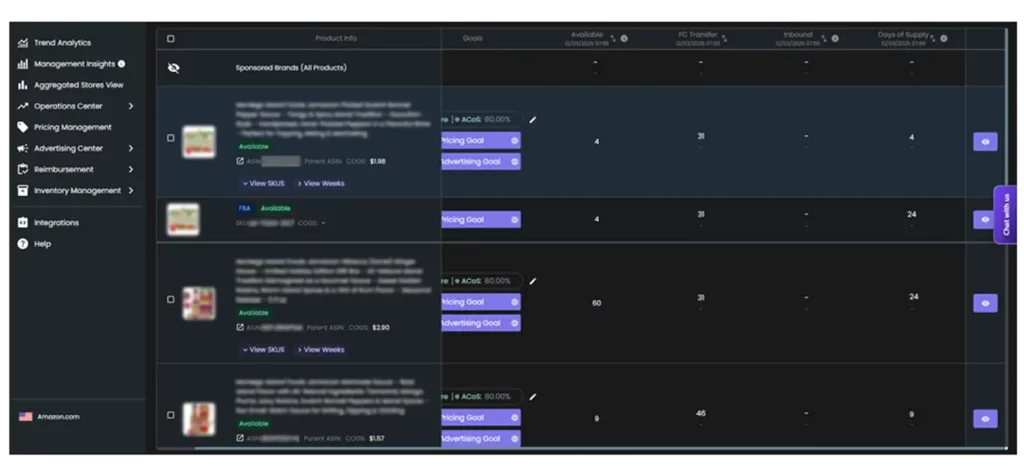Click the Integrations icon in sidebar
This screenshot has height=473, width=1024.
(x=23, y=223)
